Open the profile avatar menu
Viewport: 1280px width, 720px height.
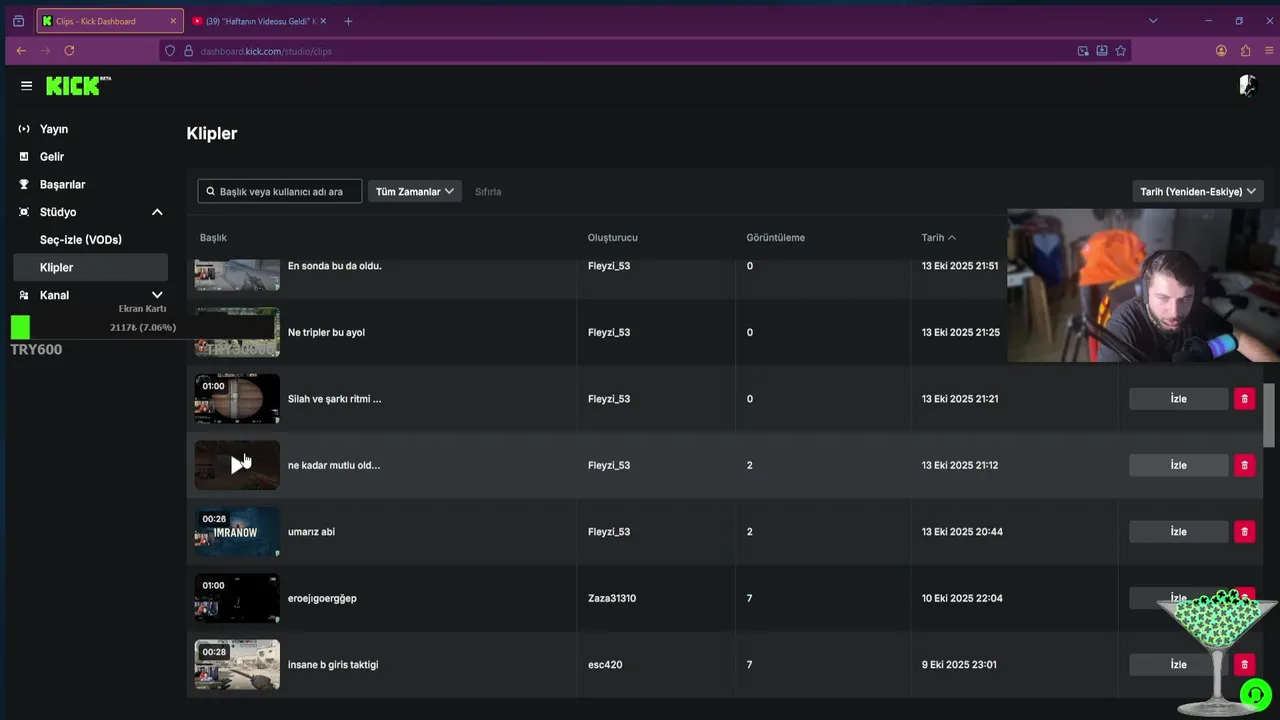tap(1247, 86)
